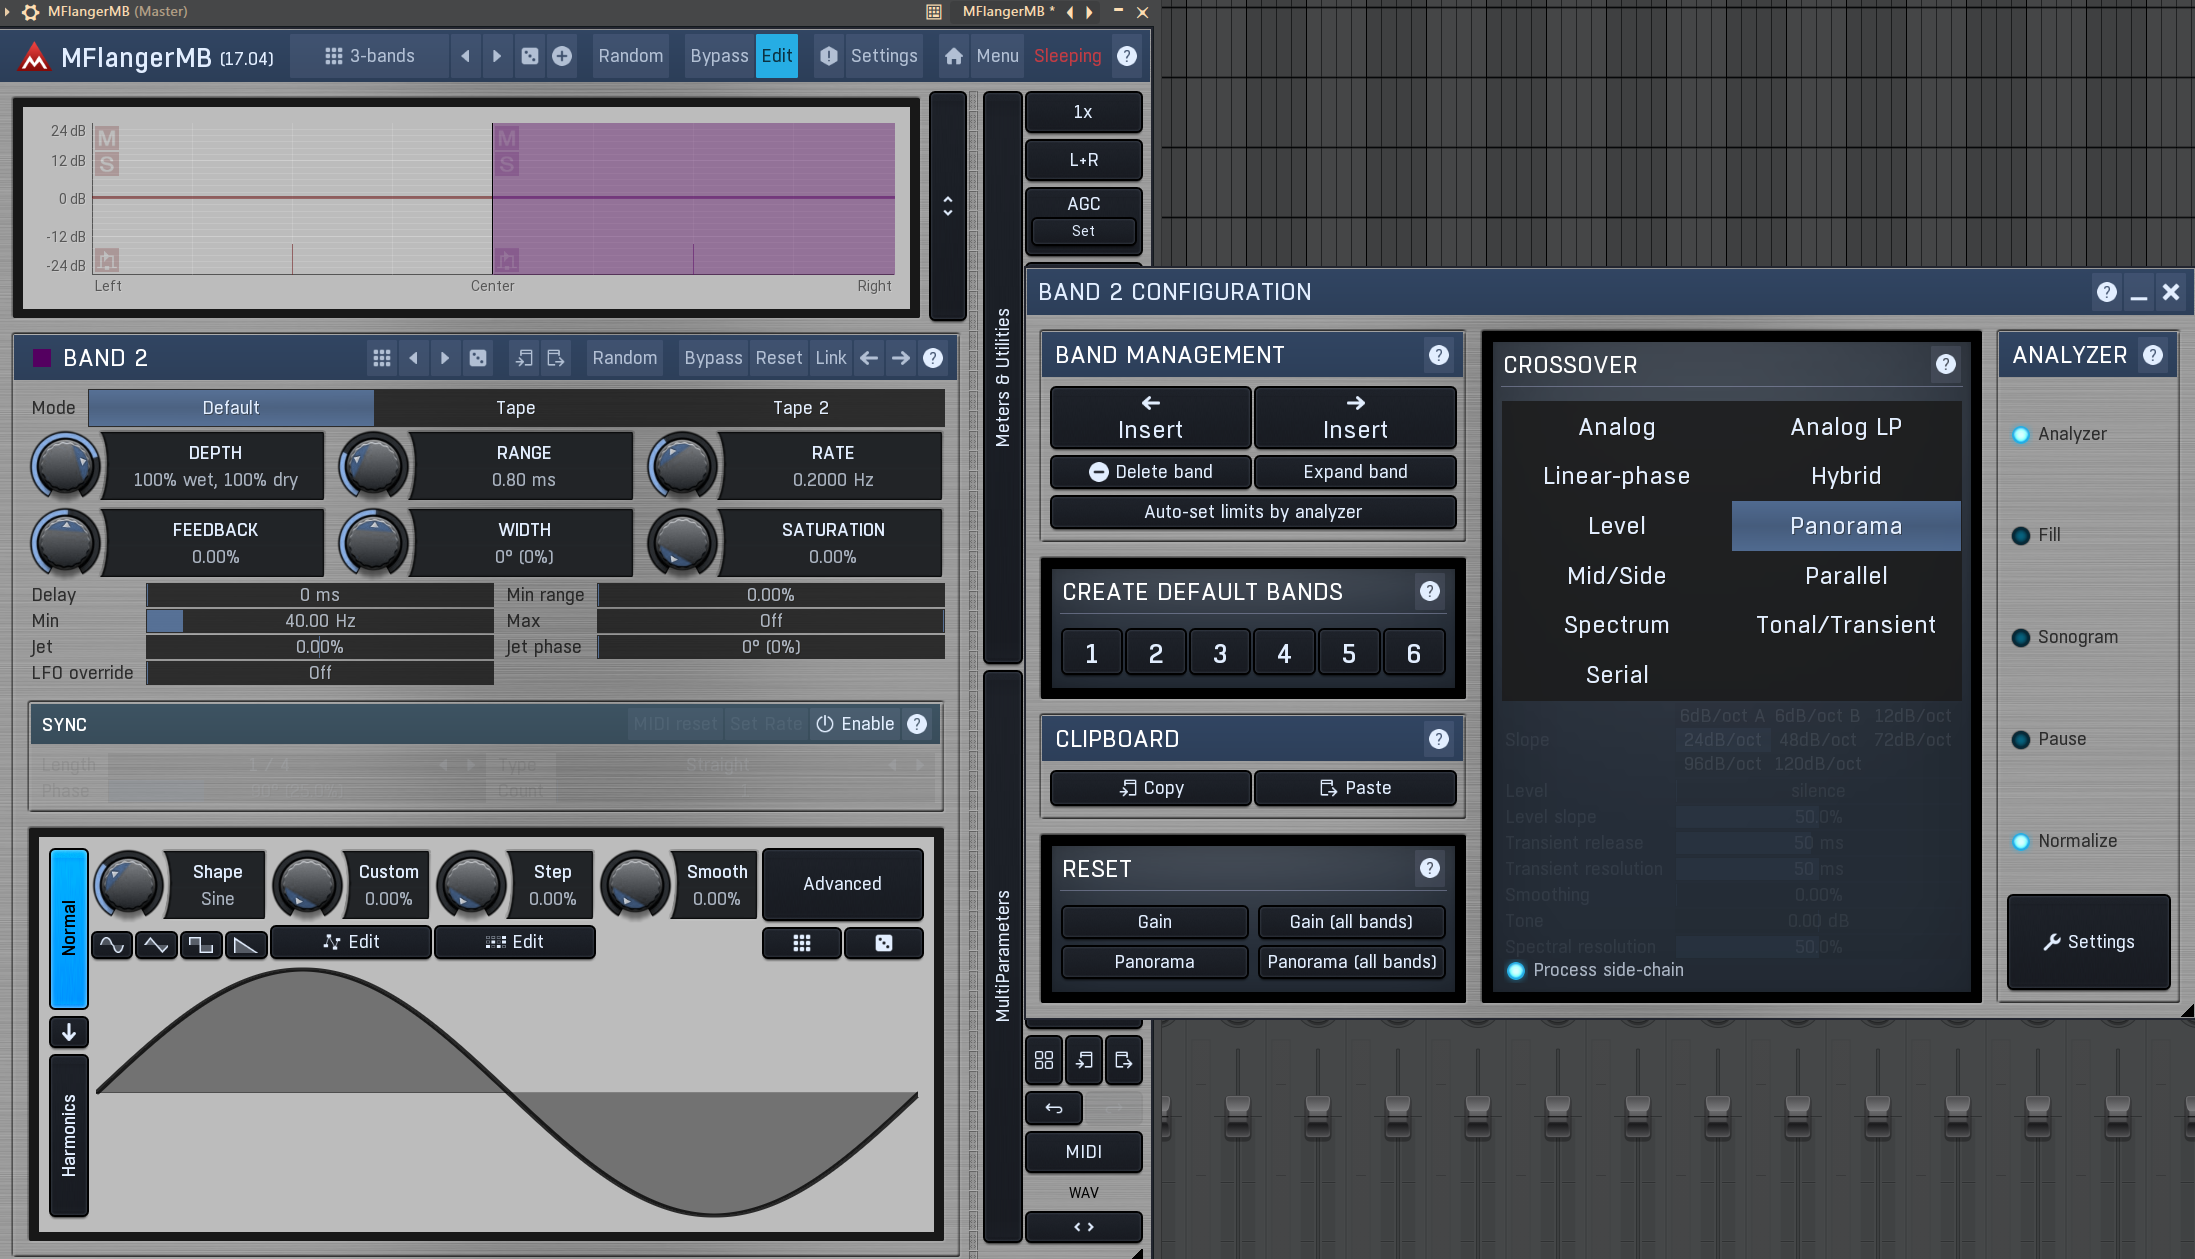
Task: Open Crossover section help icon
Action: click(1946, 364)
